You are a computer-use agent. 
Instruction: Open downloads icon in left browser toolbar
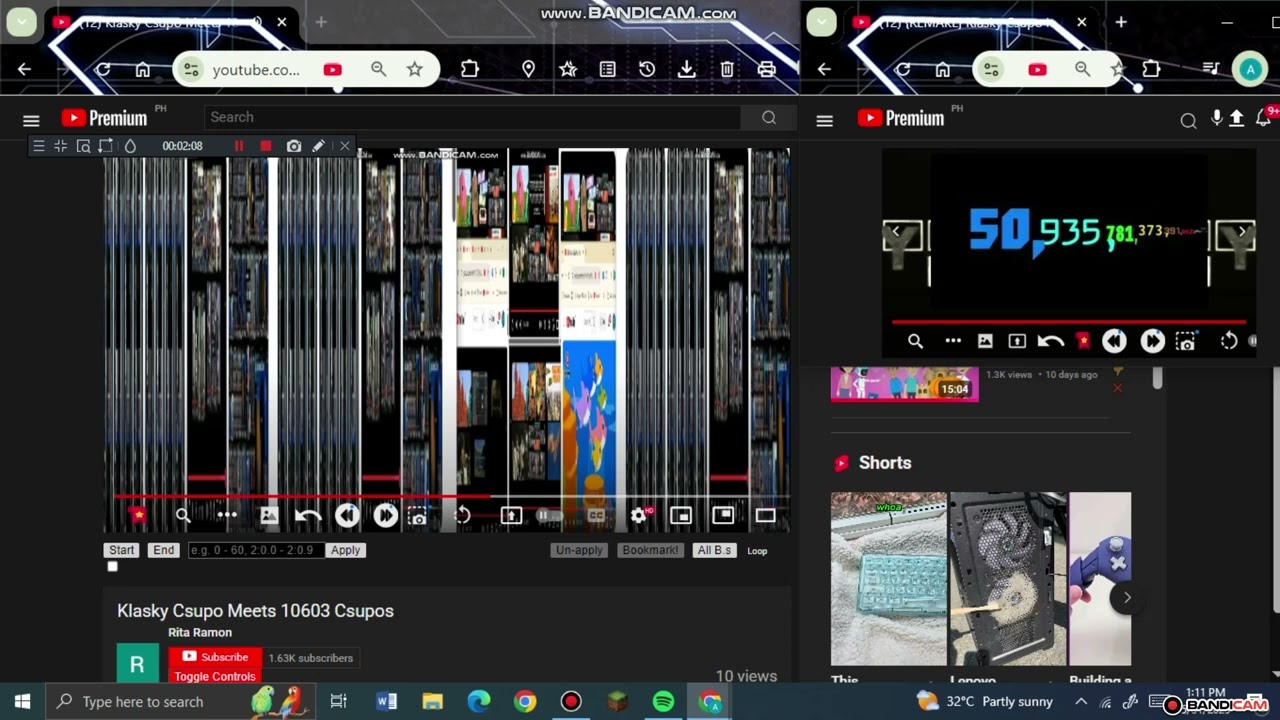pyautogui.click(x=687, y=69)
